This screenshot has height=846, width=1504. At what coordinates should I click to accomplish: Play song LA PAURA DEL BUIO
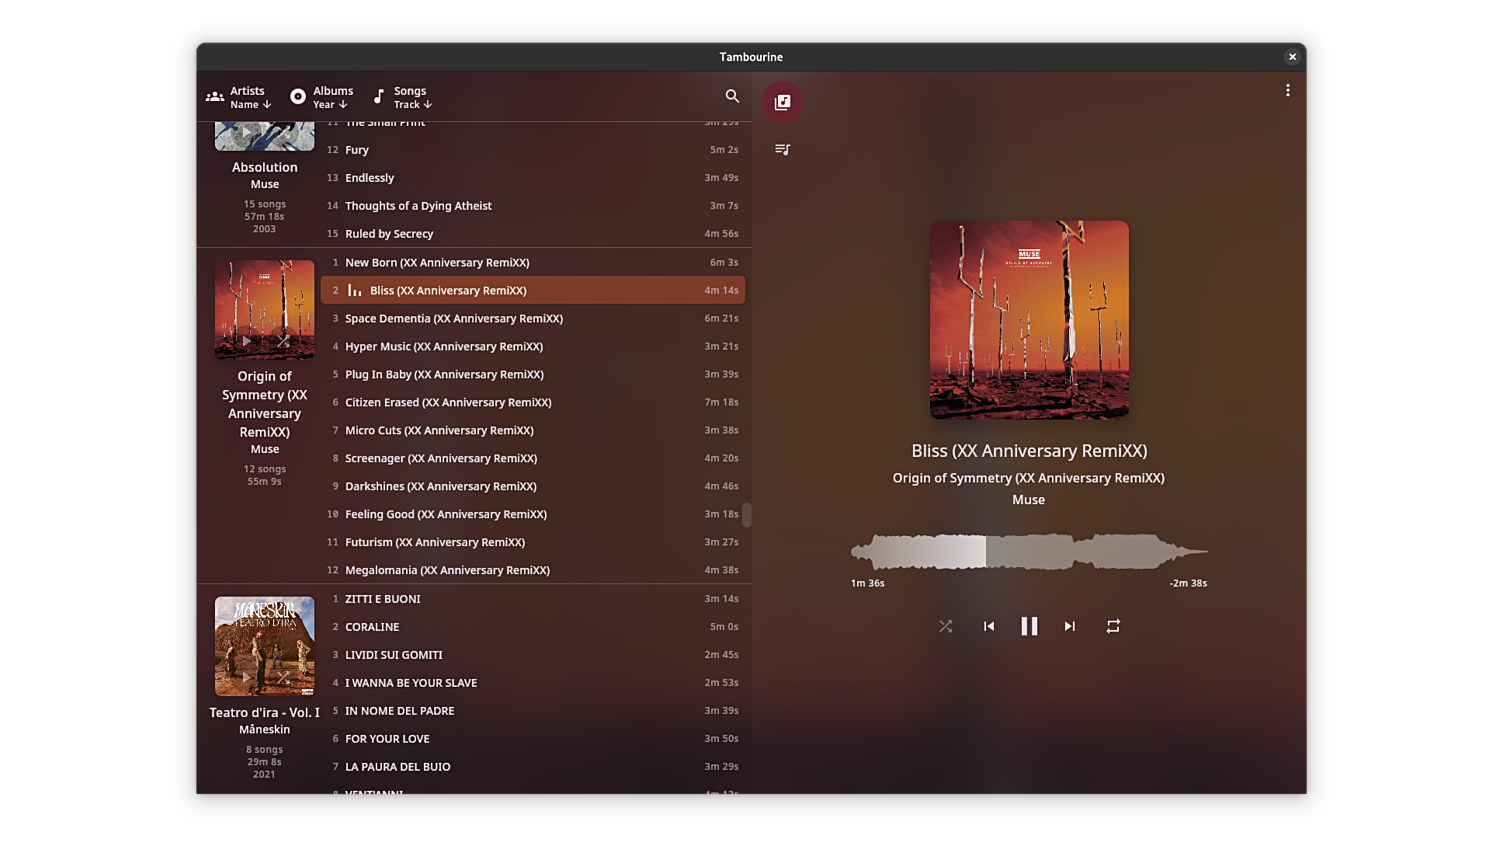533,767
